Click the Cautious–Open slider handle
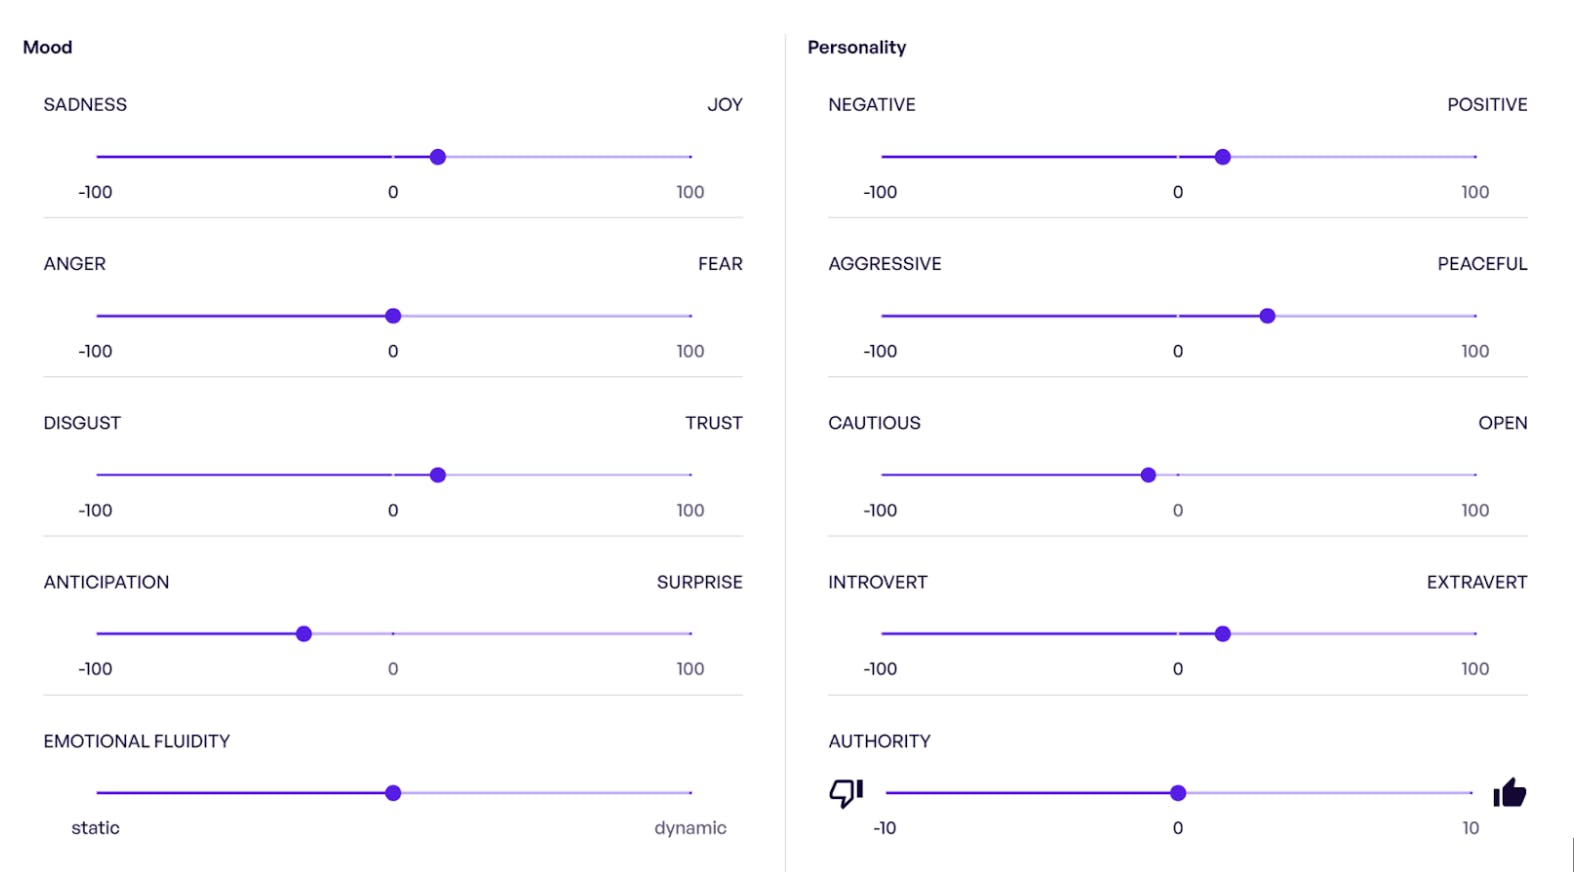The height and width of the screenshot is (872, 1574). [1148, 475]
